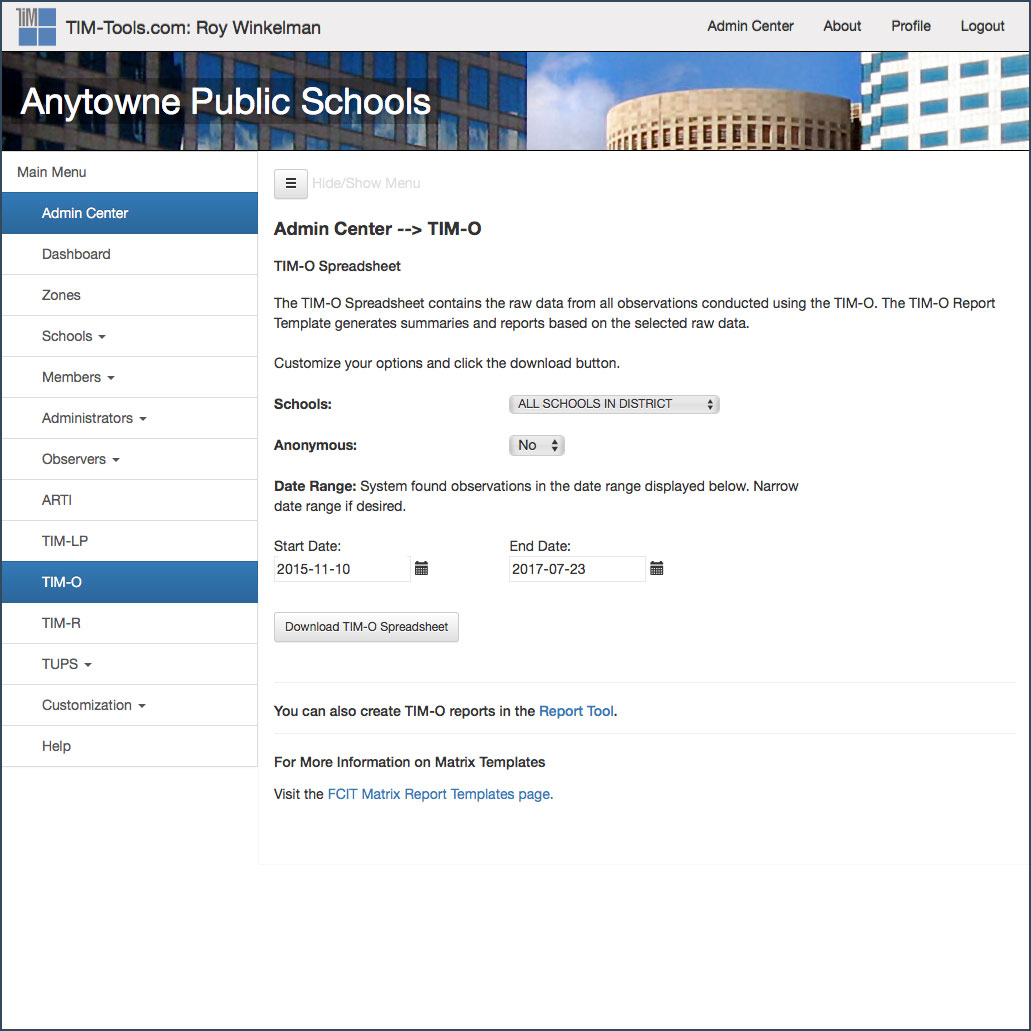Open the Start Date calendar picker icon
This screenshot has width=1031, height=1031.
421,568
